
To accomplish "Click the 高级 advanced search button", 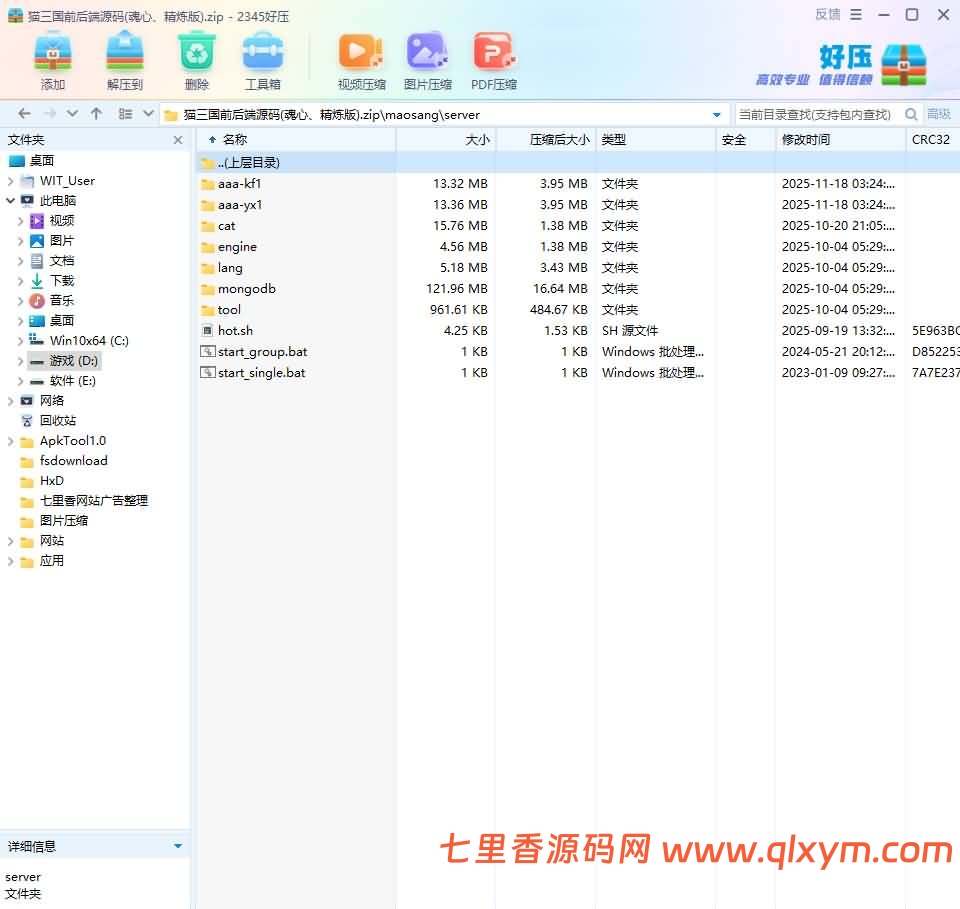I will pos(940,114).
